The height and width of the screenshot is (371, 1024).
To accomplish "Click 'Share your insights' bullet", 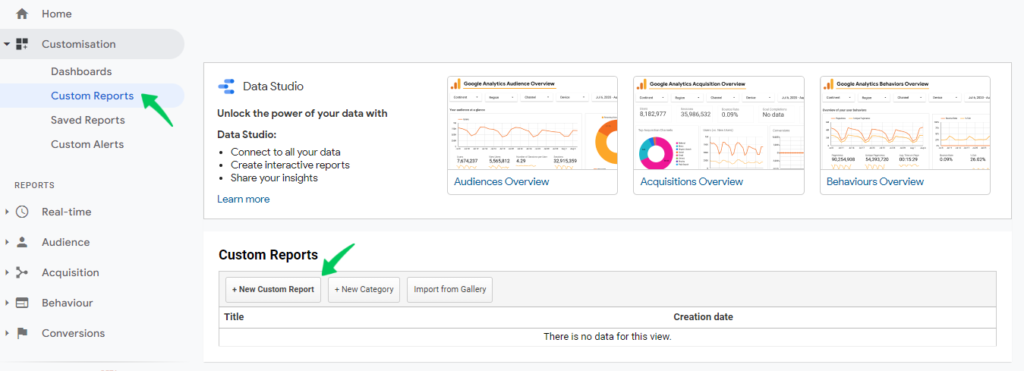I will [274, 178].
